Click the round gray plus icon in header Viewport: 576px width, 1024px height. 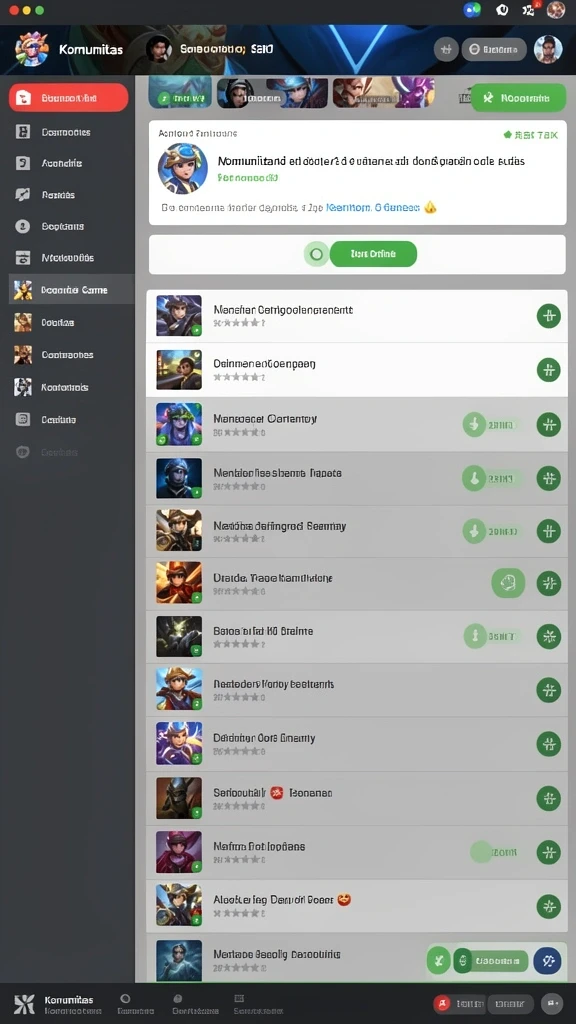(446, 49)
